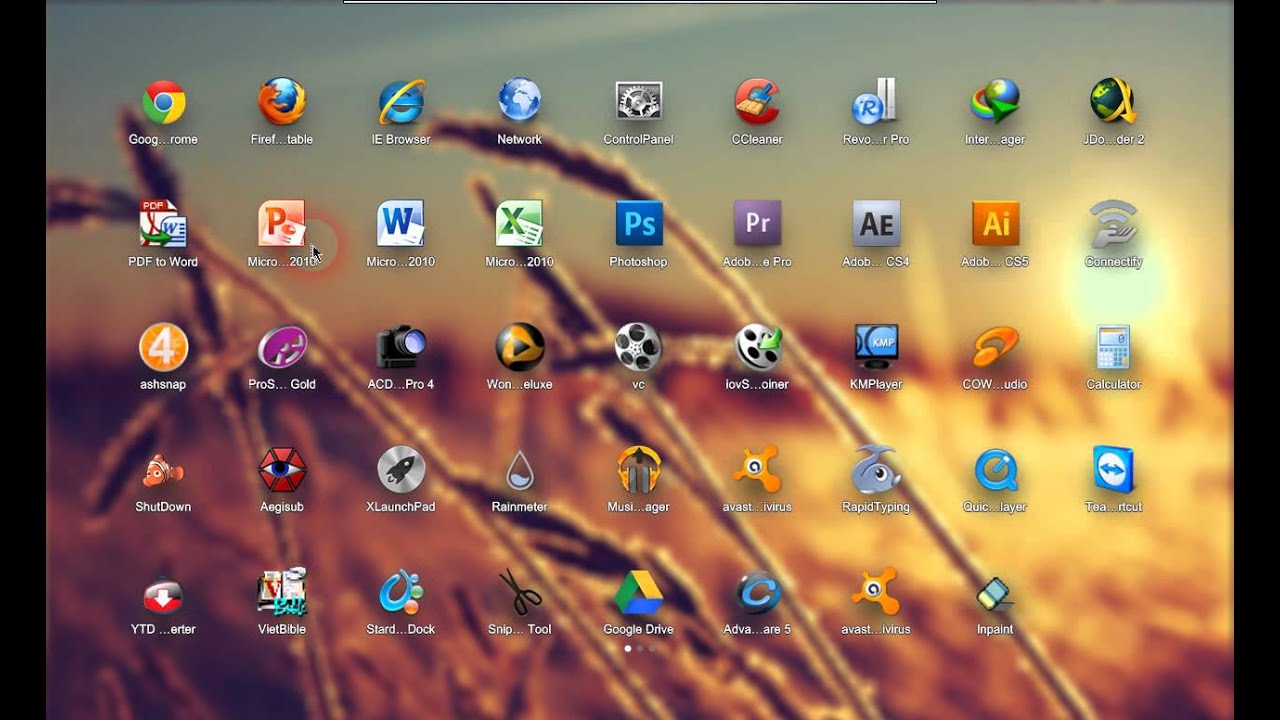Launch the PDF to Word converter

[163, 224]
